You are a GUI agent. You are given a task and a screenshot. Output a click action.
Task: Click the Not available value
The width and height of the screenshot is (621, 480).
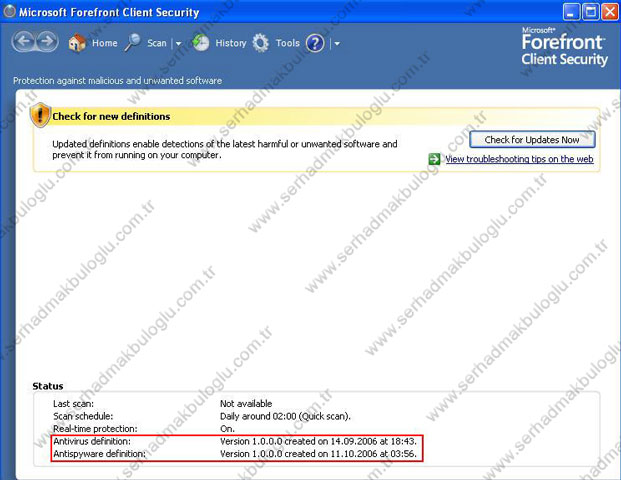tap(246, 404)
